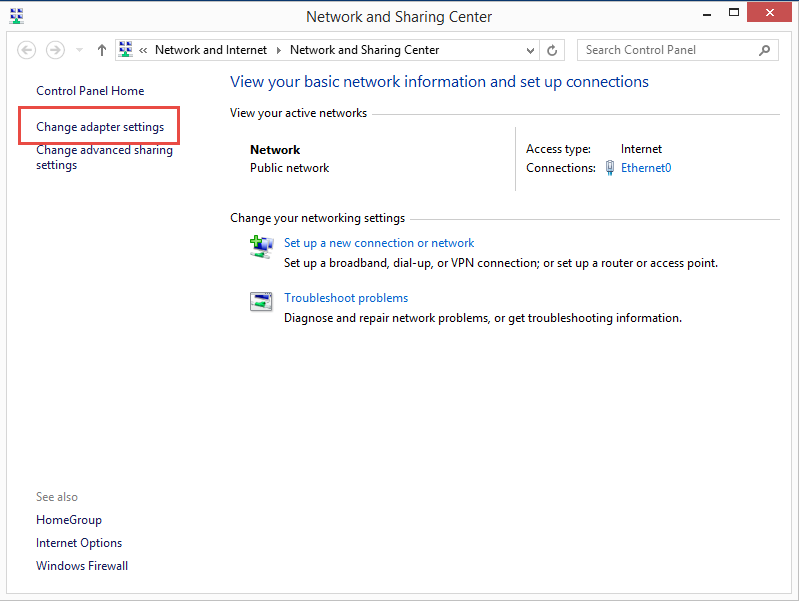The width and height of the screenshot is (799, 601).
Task: Open Change advanced sharing settings
Action: click(x=104, y=157)
